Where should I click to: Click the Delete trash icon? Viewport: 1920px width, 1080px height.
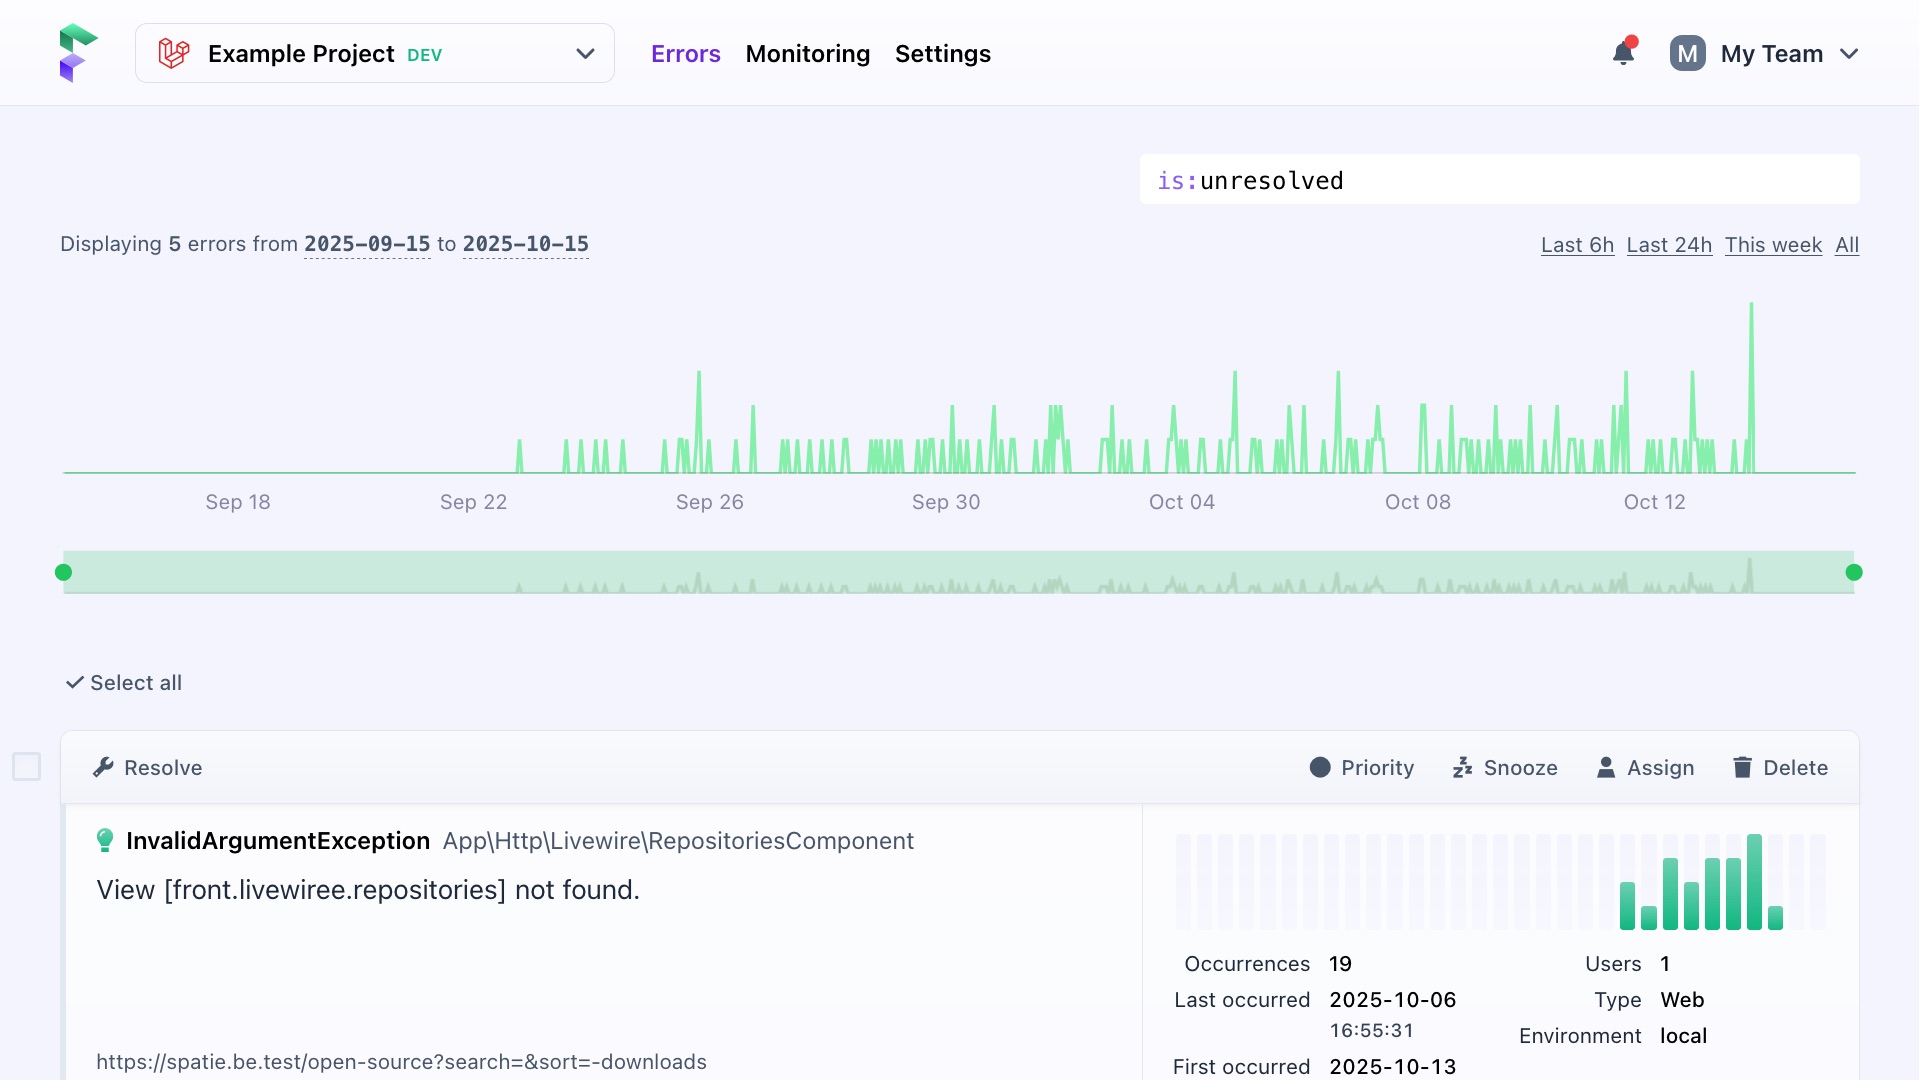[1742, 768]
